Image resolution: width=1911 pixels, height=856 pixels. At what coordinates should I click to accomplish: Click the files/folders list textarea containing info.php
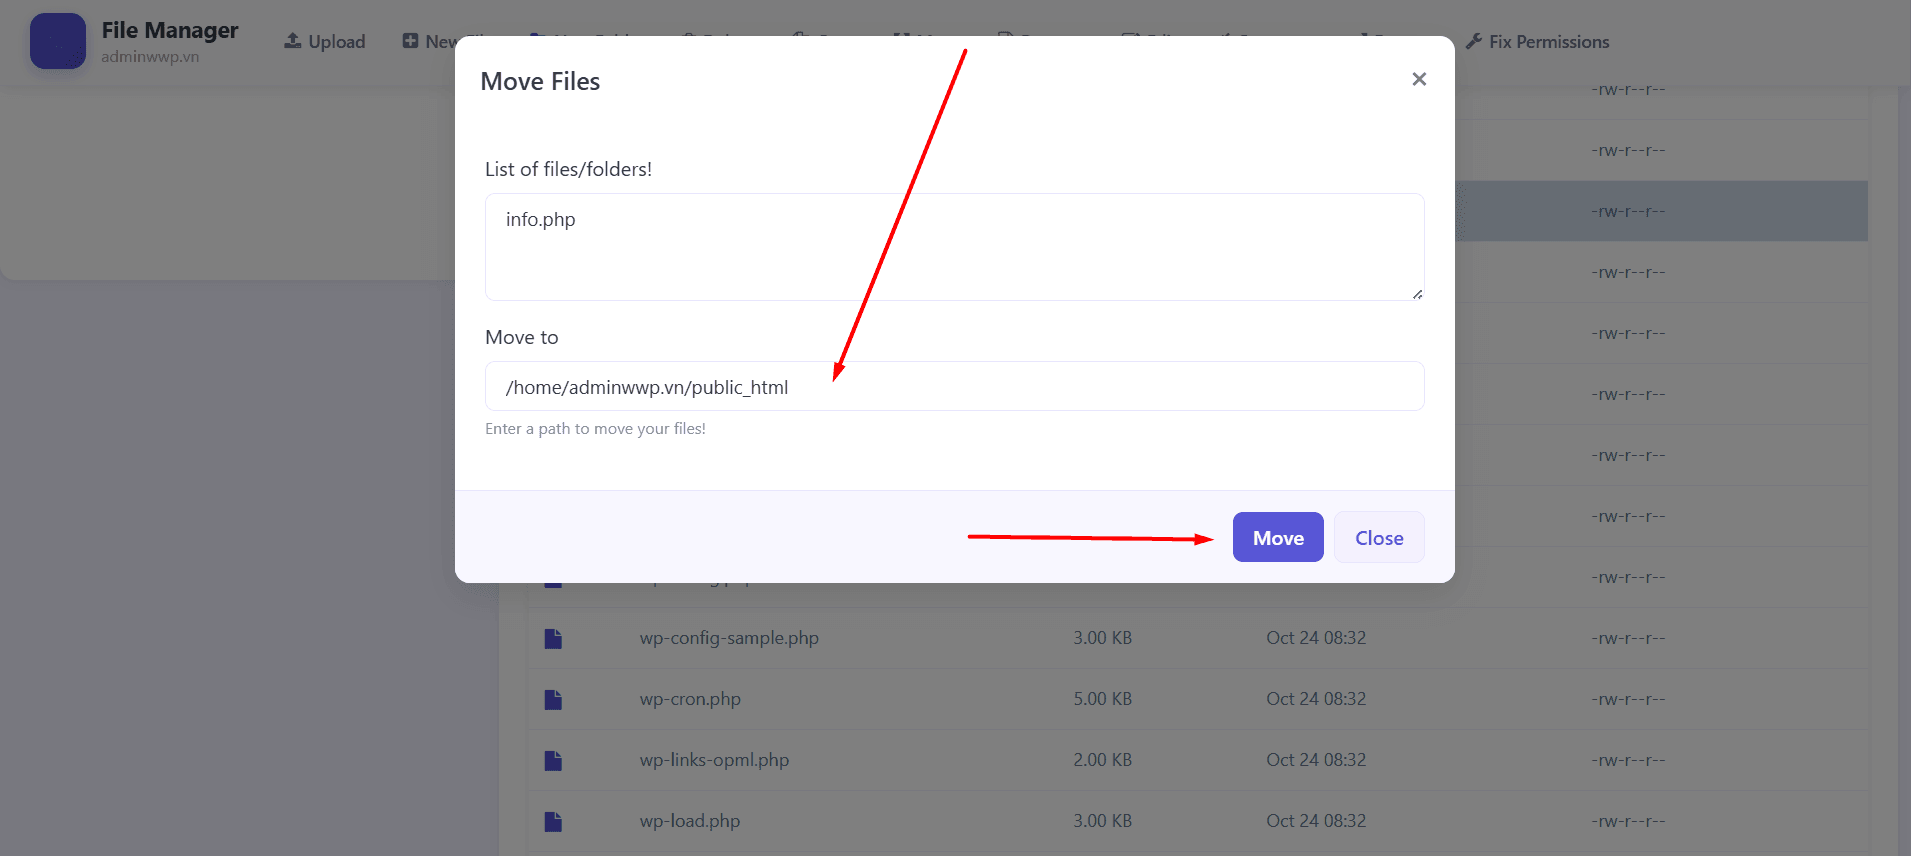coord(953,247)
